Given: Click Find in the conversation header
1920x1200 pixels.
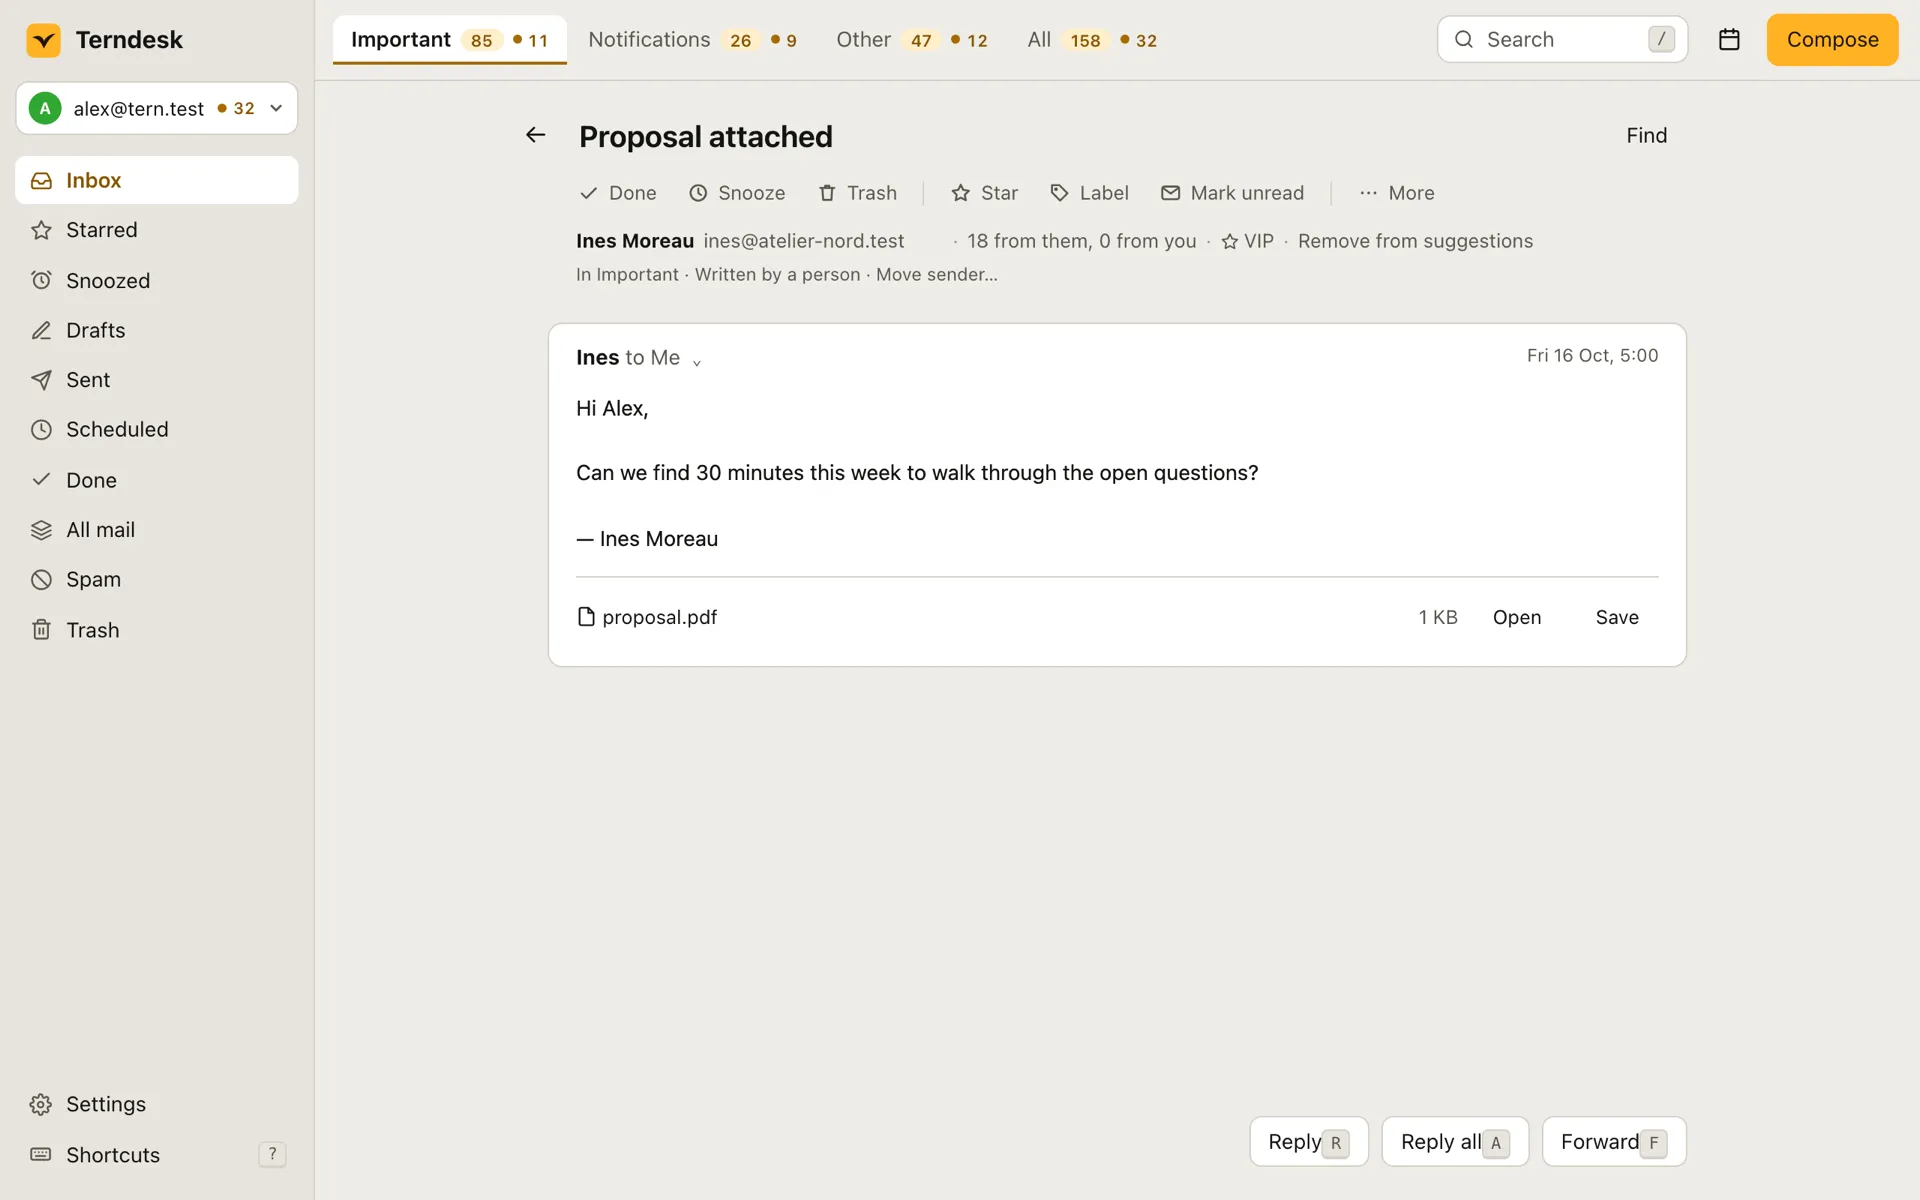Looking at the screenshot, I should [x=1646, y=135].
